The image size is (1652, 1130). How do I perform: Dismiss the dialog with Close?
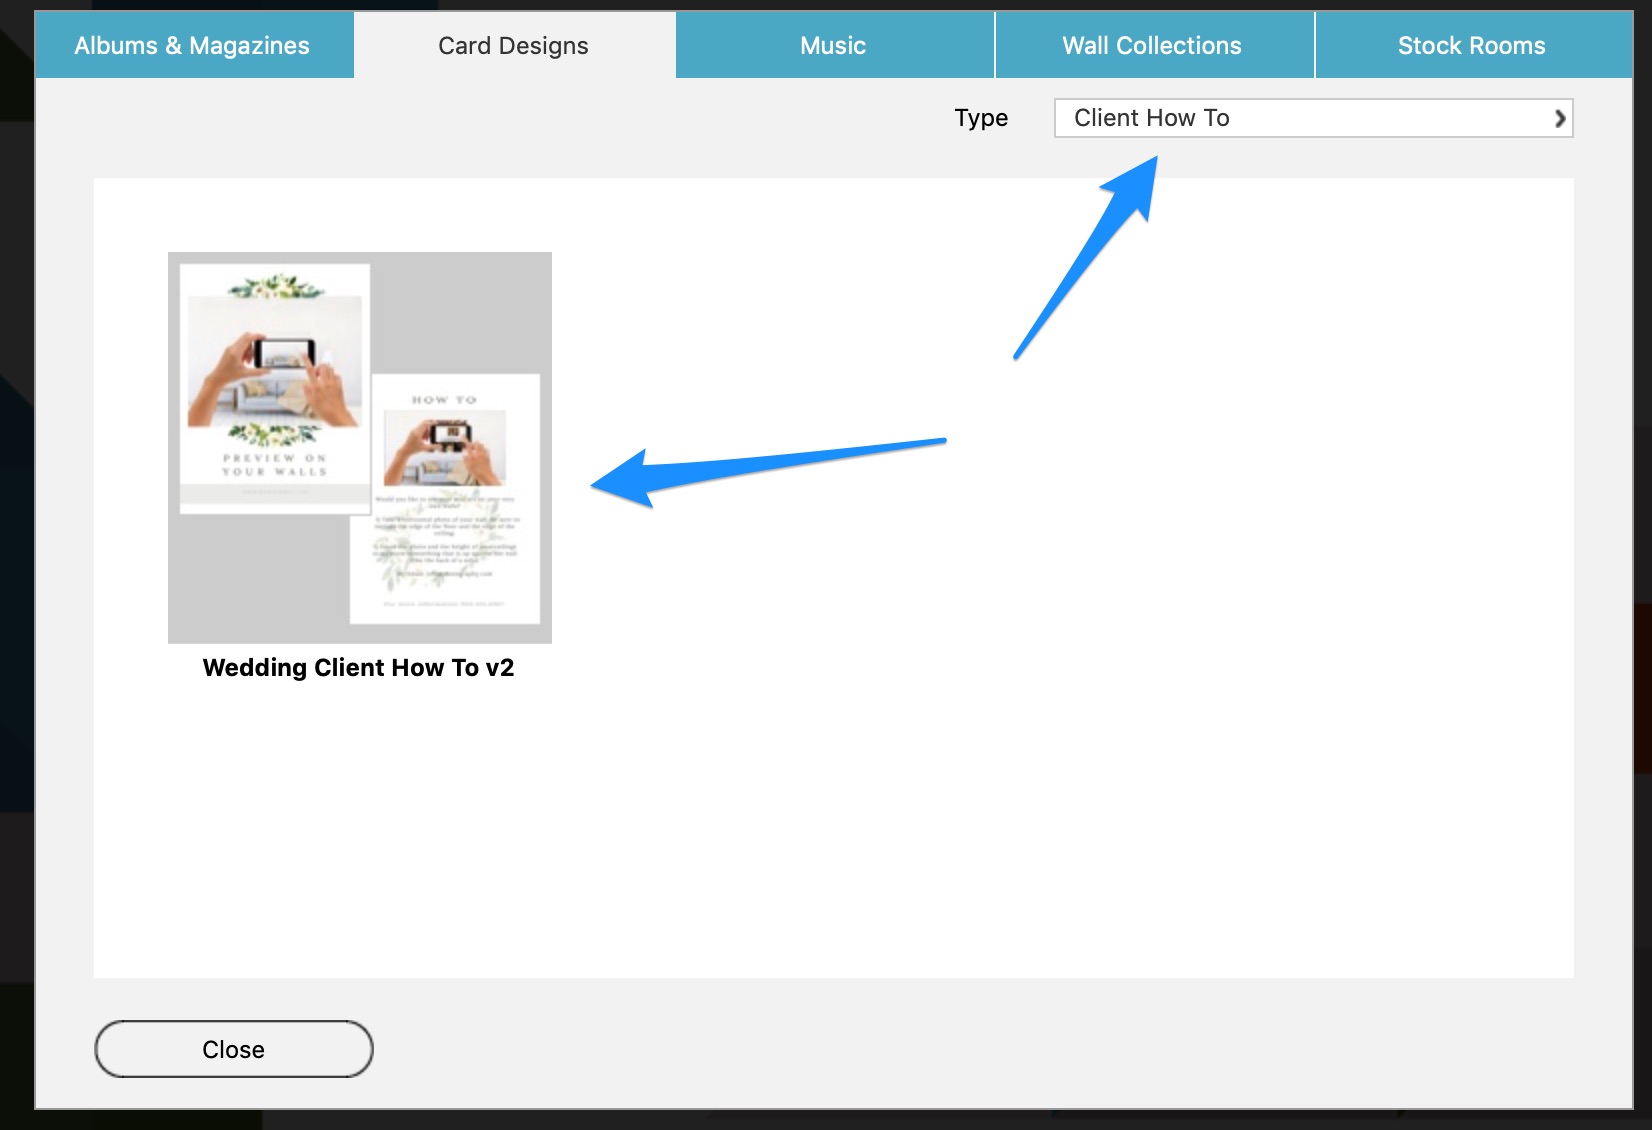click(x=233, y=1049)
